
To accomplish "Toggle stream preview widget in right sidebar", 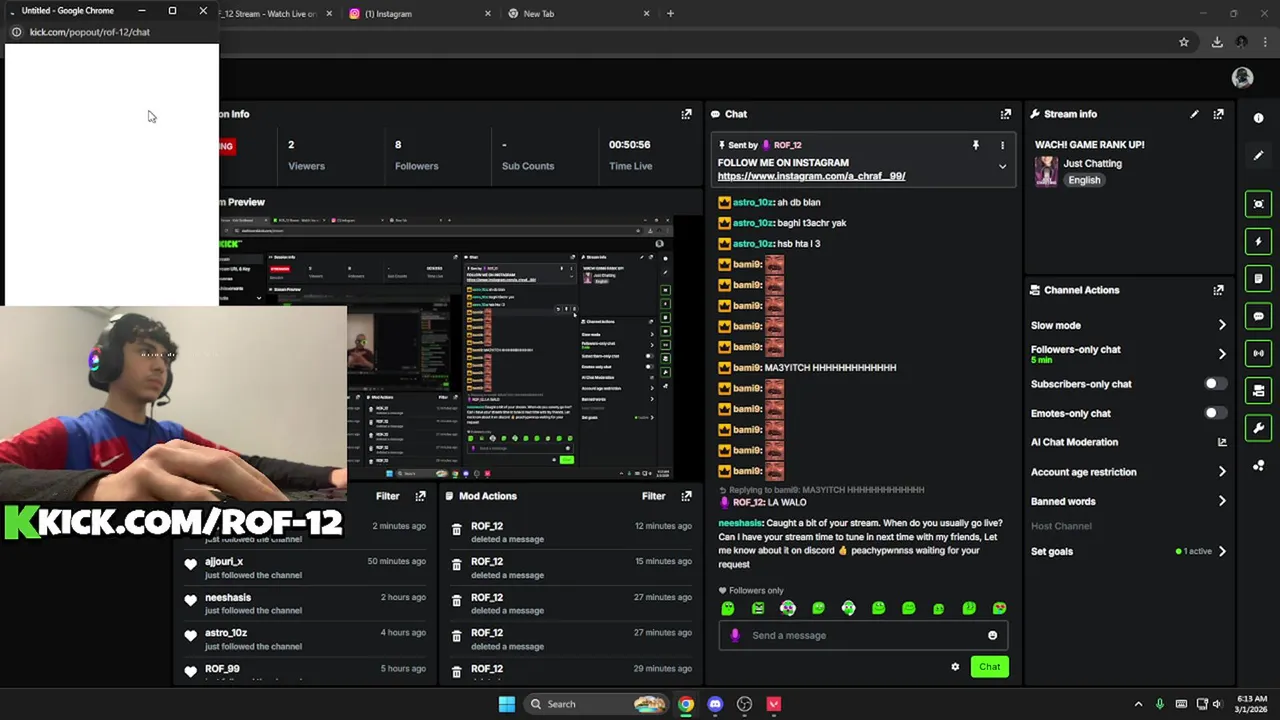I will 1258,204.
